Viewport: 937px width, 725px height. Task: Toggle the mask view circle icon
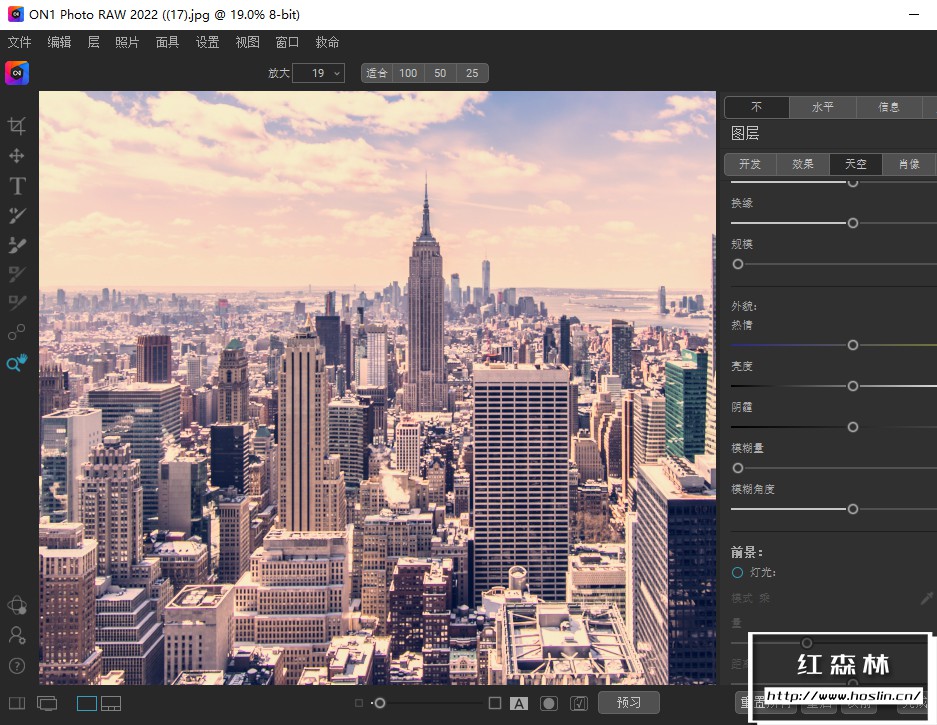548,703
